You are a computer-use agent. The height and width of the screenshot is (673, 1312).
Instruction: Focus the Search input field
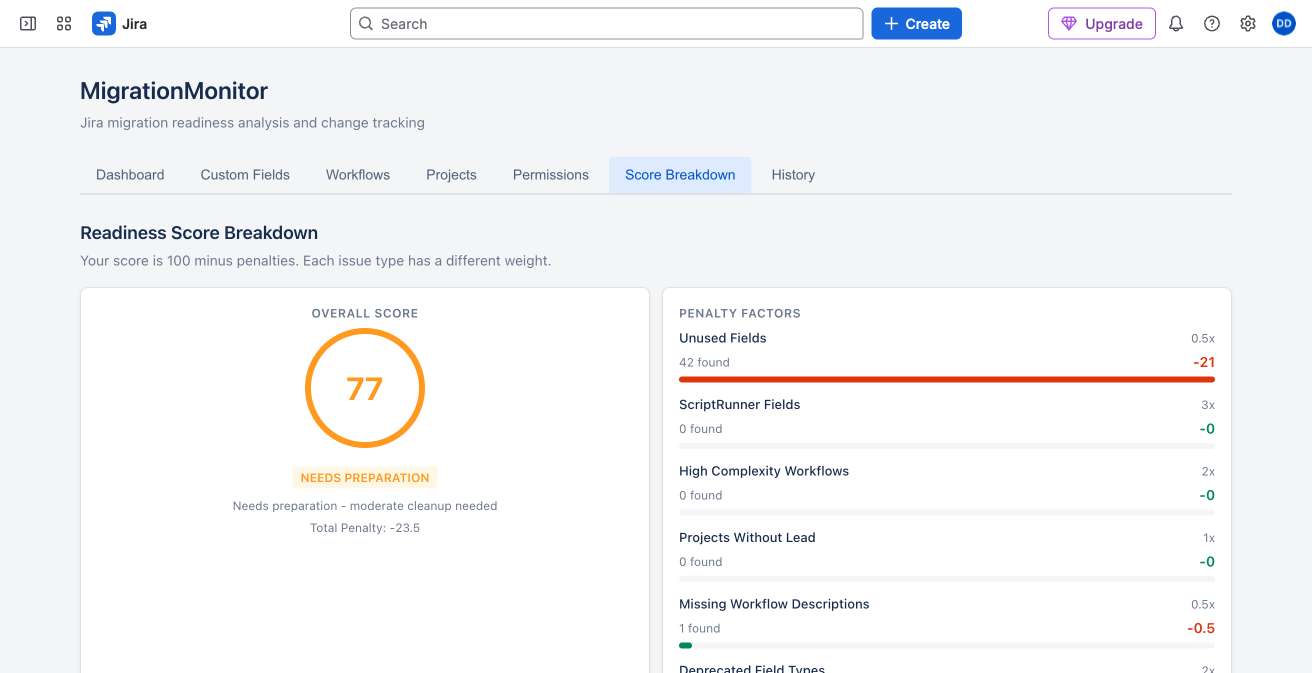click(x=606, y=23)
